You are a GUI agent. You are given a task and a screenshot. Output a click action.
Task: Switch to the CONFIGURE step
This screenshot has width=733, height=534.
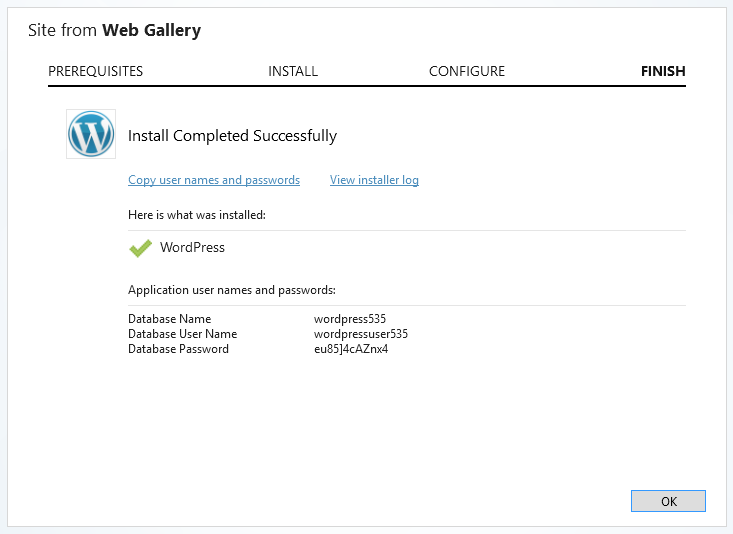pos(467,71)
